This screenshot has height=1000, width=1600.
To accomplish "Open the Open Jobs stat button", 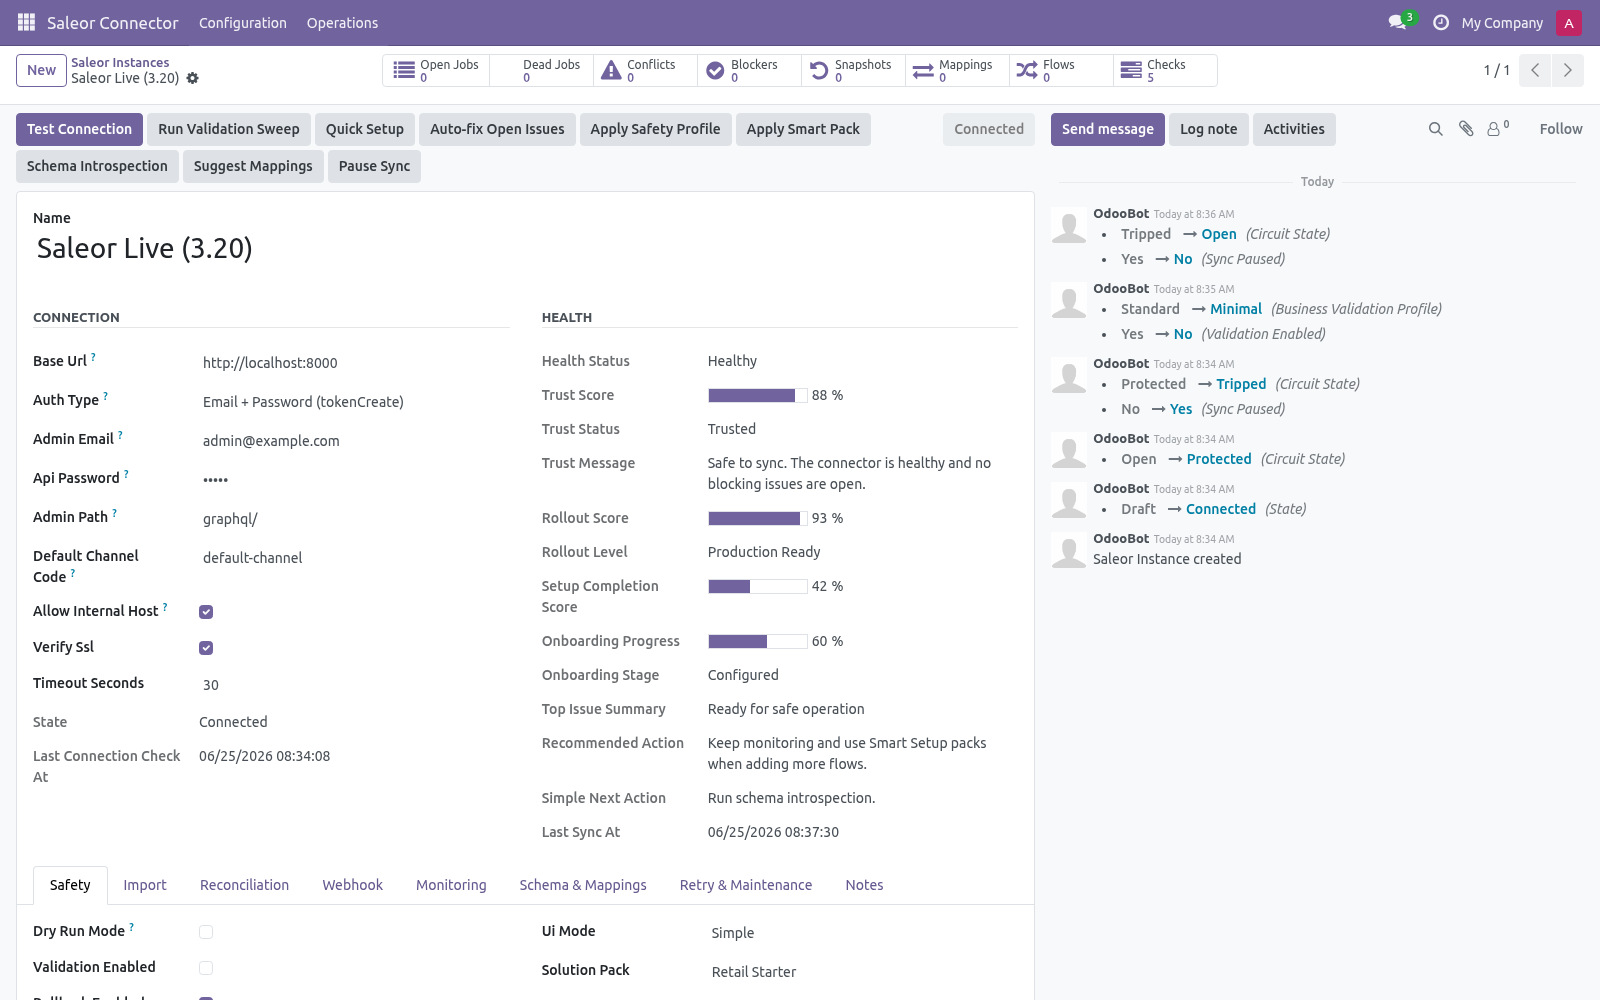I will [x=436, y=70].
